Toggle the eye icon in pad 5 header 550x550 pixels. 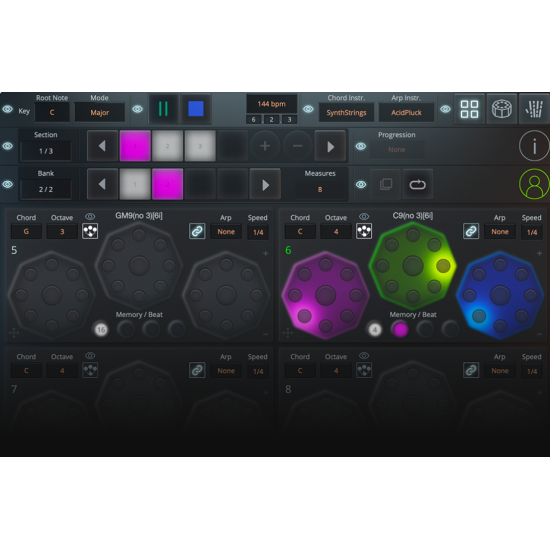click(90, 217)
